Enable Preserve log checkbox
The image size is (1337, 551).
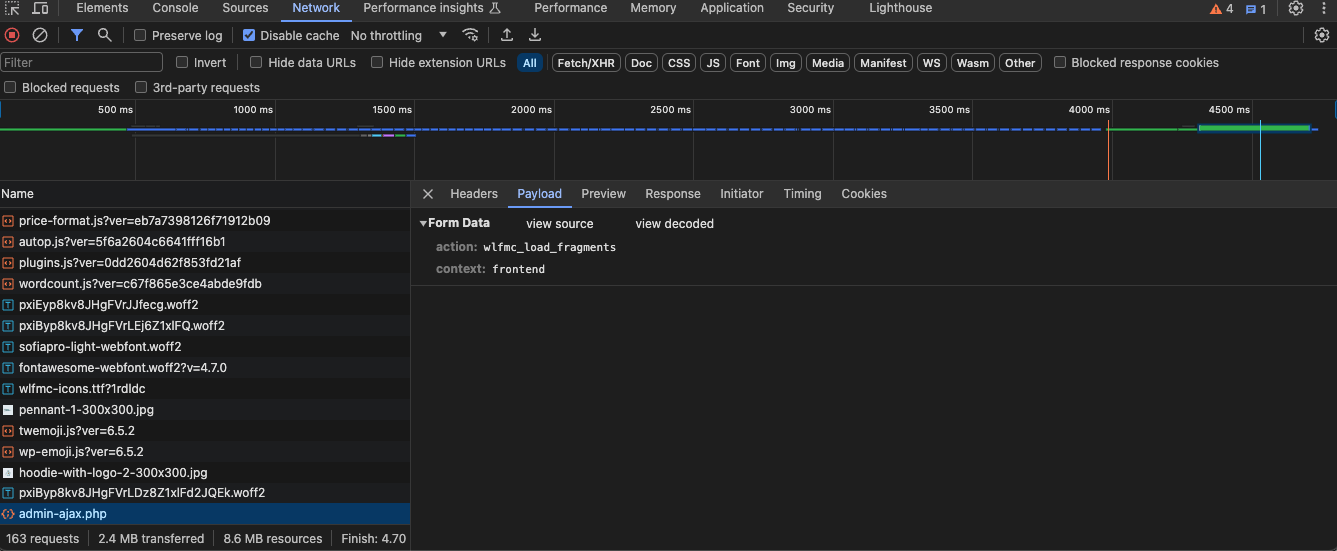[x=141, y=35]
